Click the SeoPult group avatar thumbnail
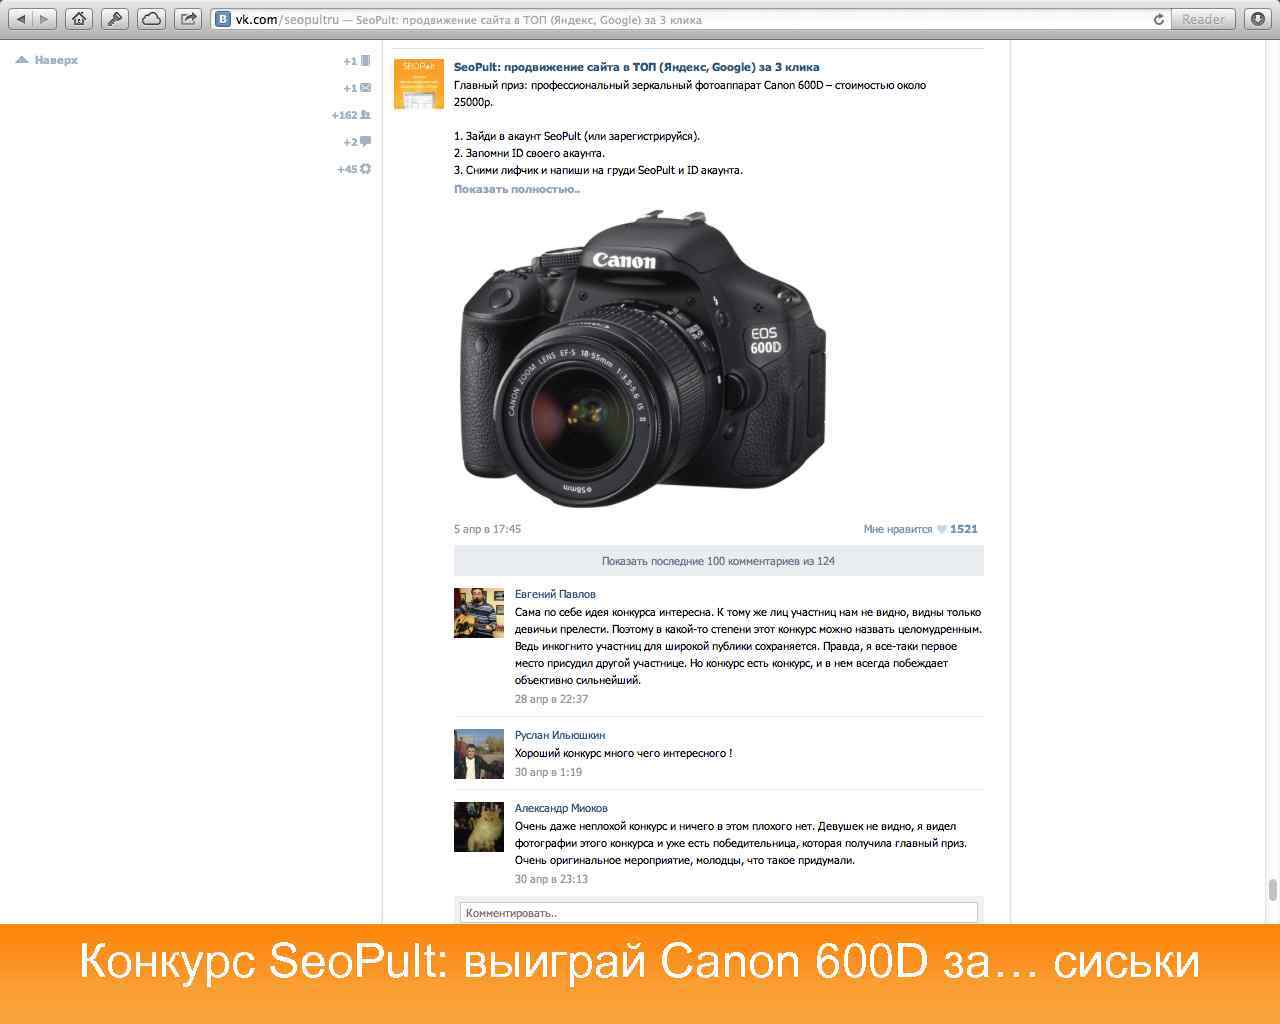The image size is (1280, 1024). pos(418,84)
